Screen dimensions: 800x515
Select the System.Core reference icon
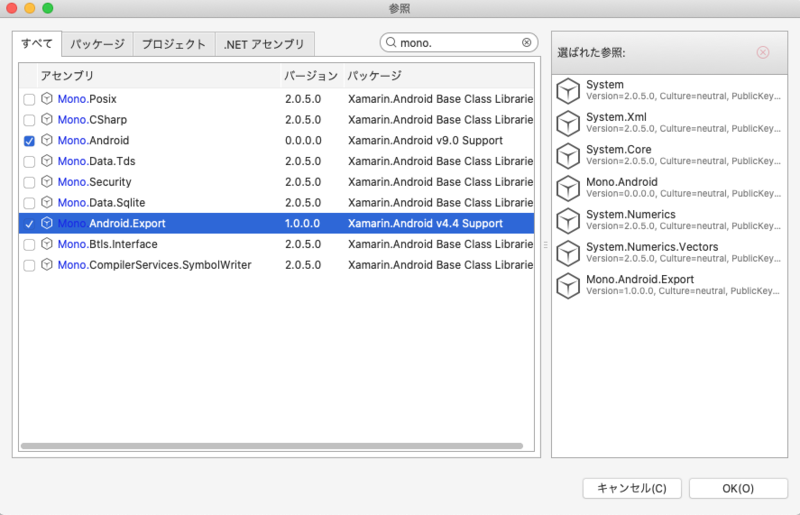pyautogui.click(x=568, y=156)
